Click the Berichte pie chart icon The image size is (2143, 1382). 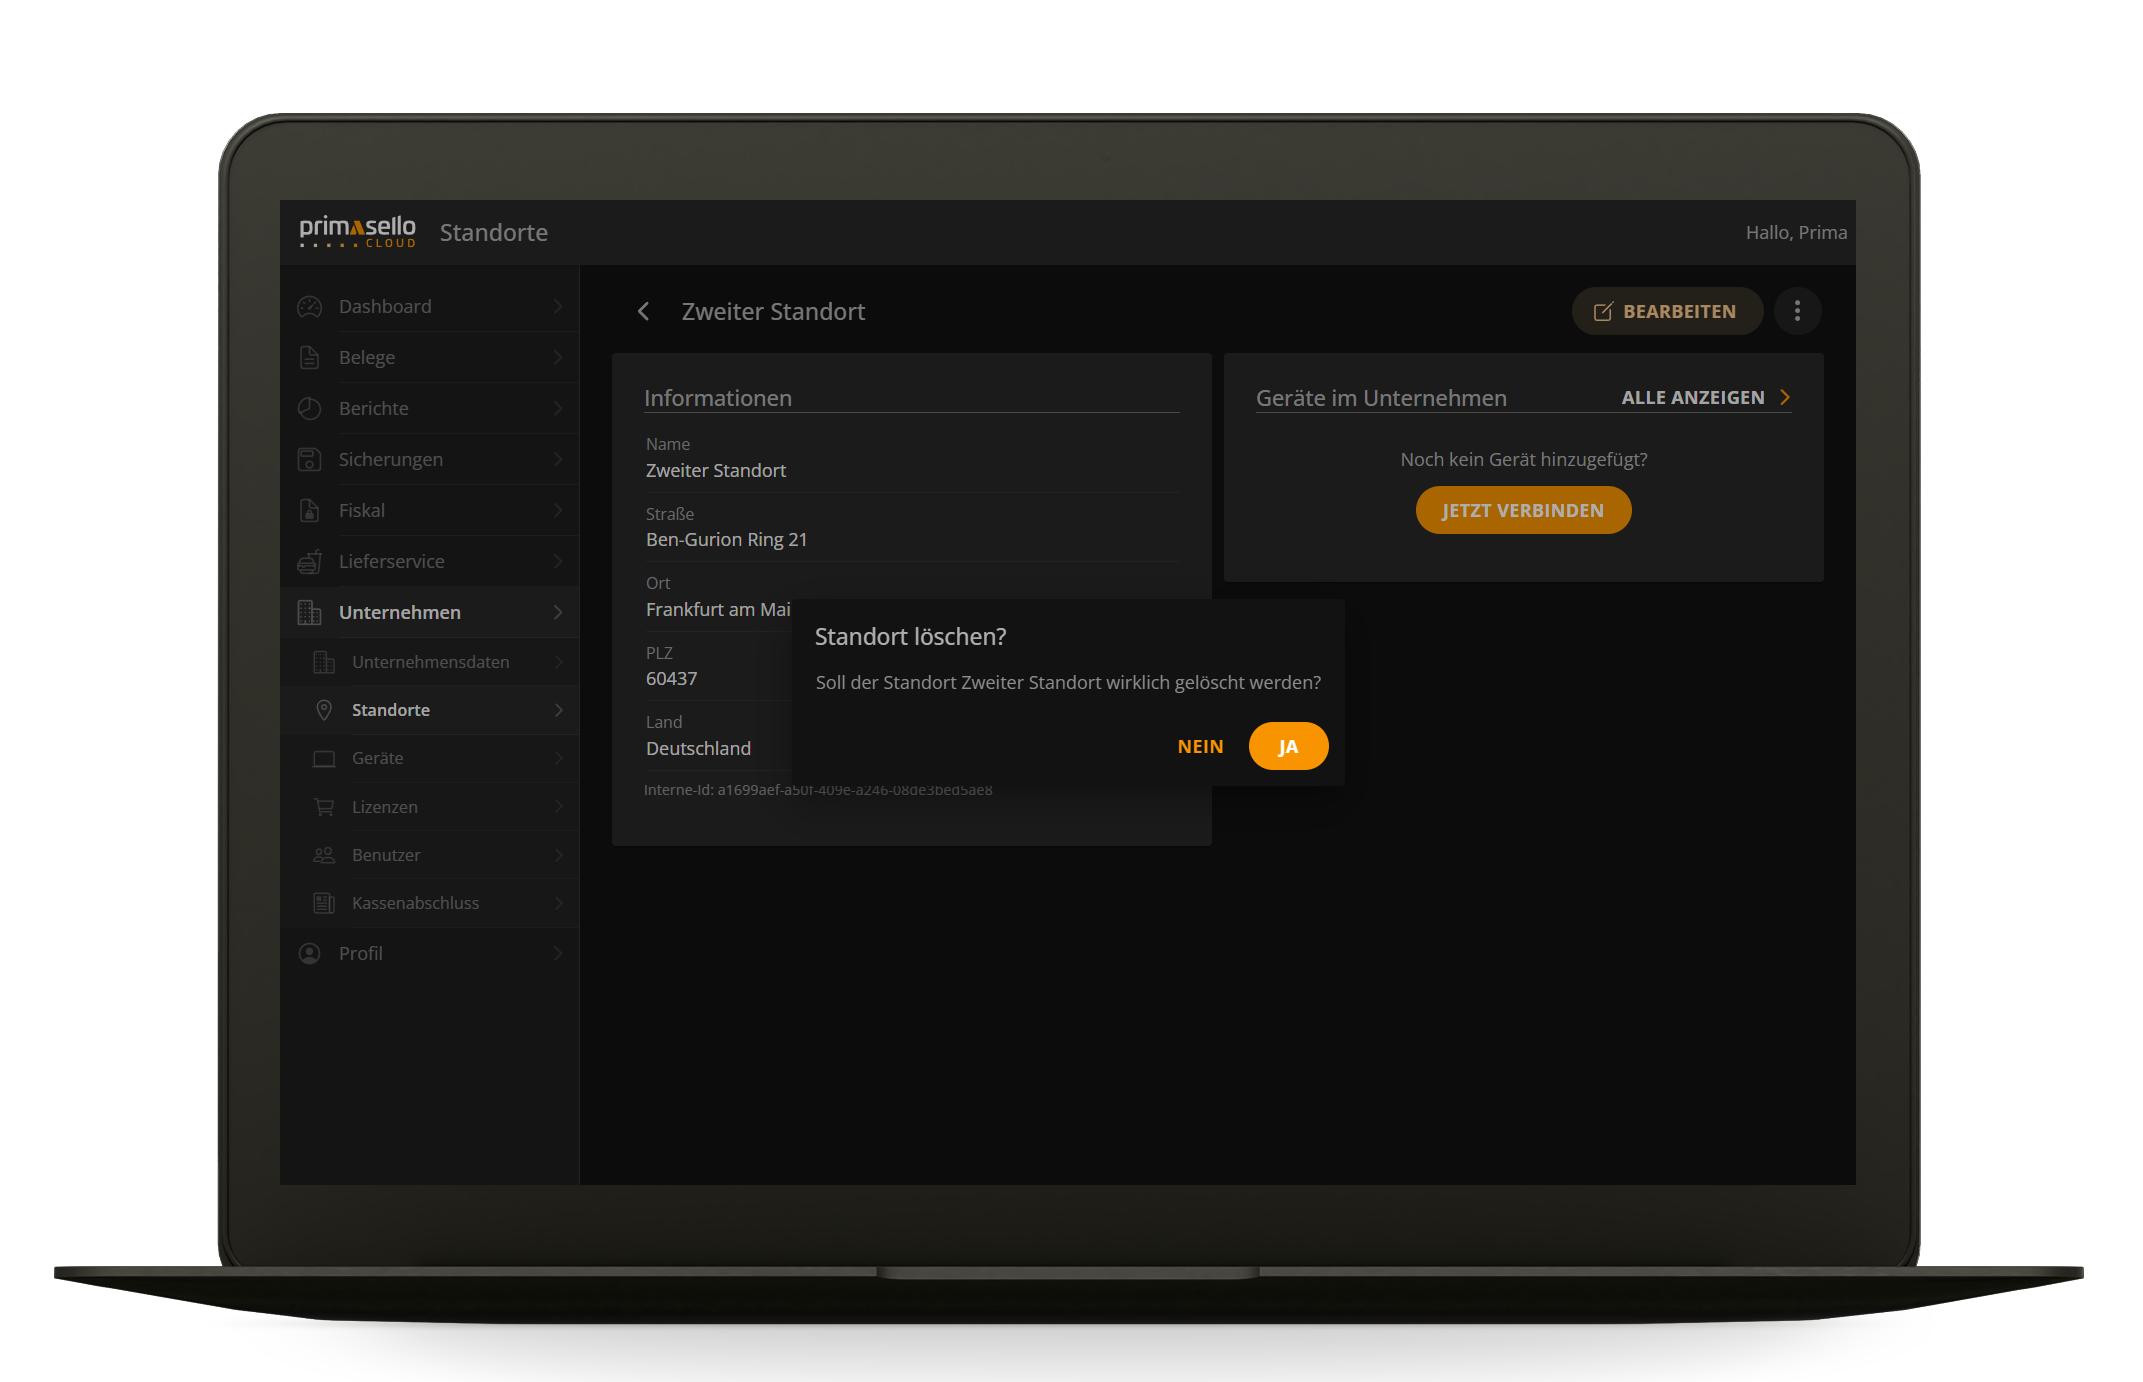[x=310, y=409]
